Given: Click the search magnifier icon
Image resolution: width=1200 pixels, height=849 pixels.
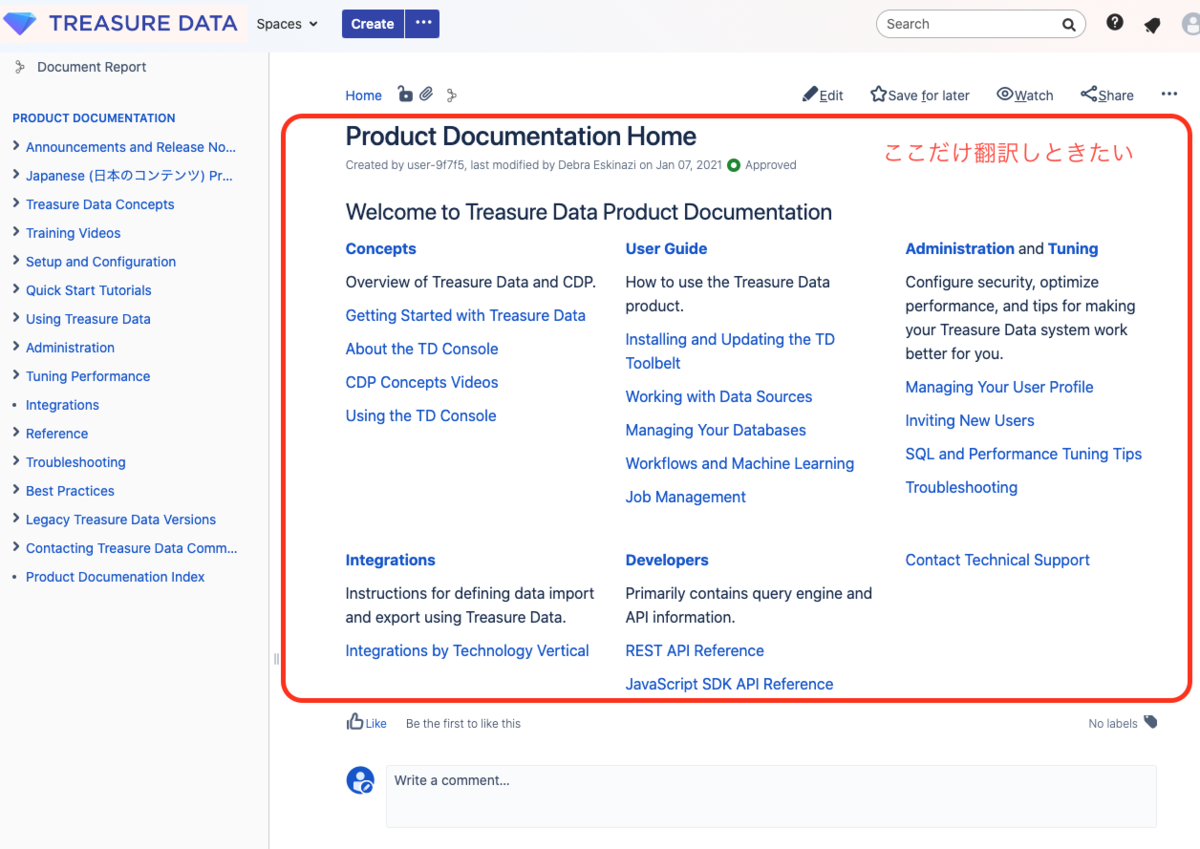Looking at the screenshot, I should pyautogui.click(x=1069, y=24).
